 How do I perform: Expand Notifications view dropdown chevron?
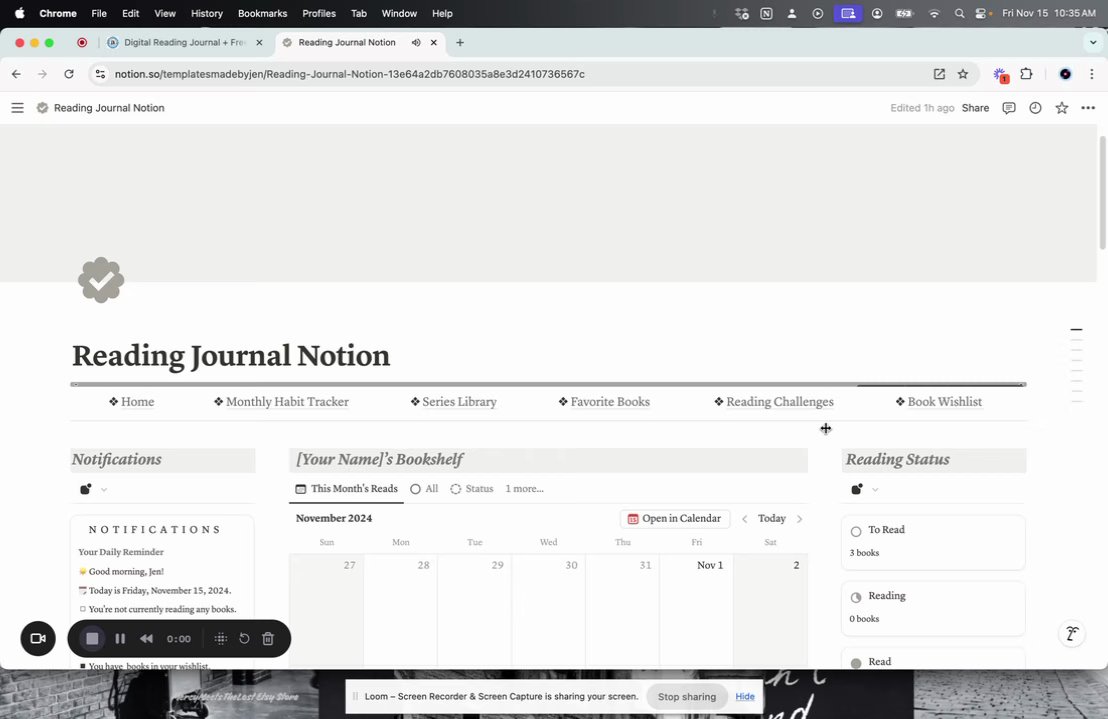tap(104, 489)
